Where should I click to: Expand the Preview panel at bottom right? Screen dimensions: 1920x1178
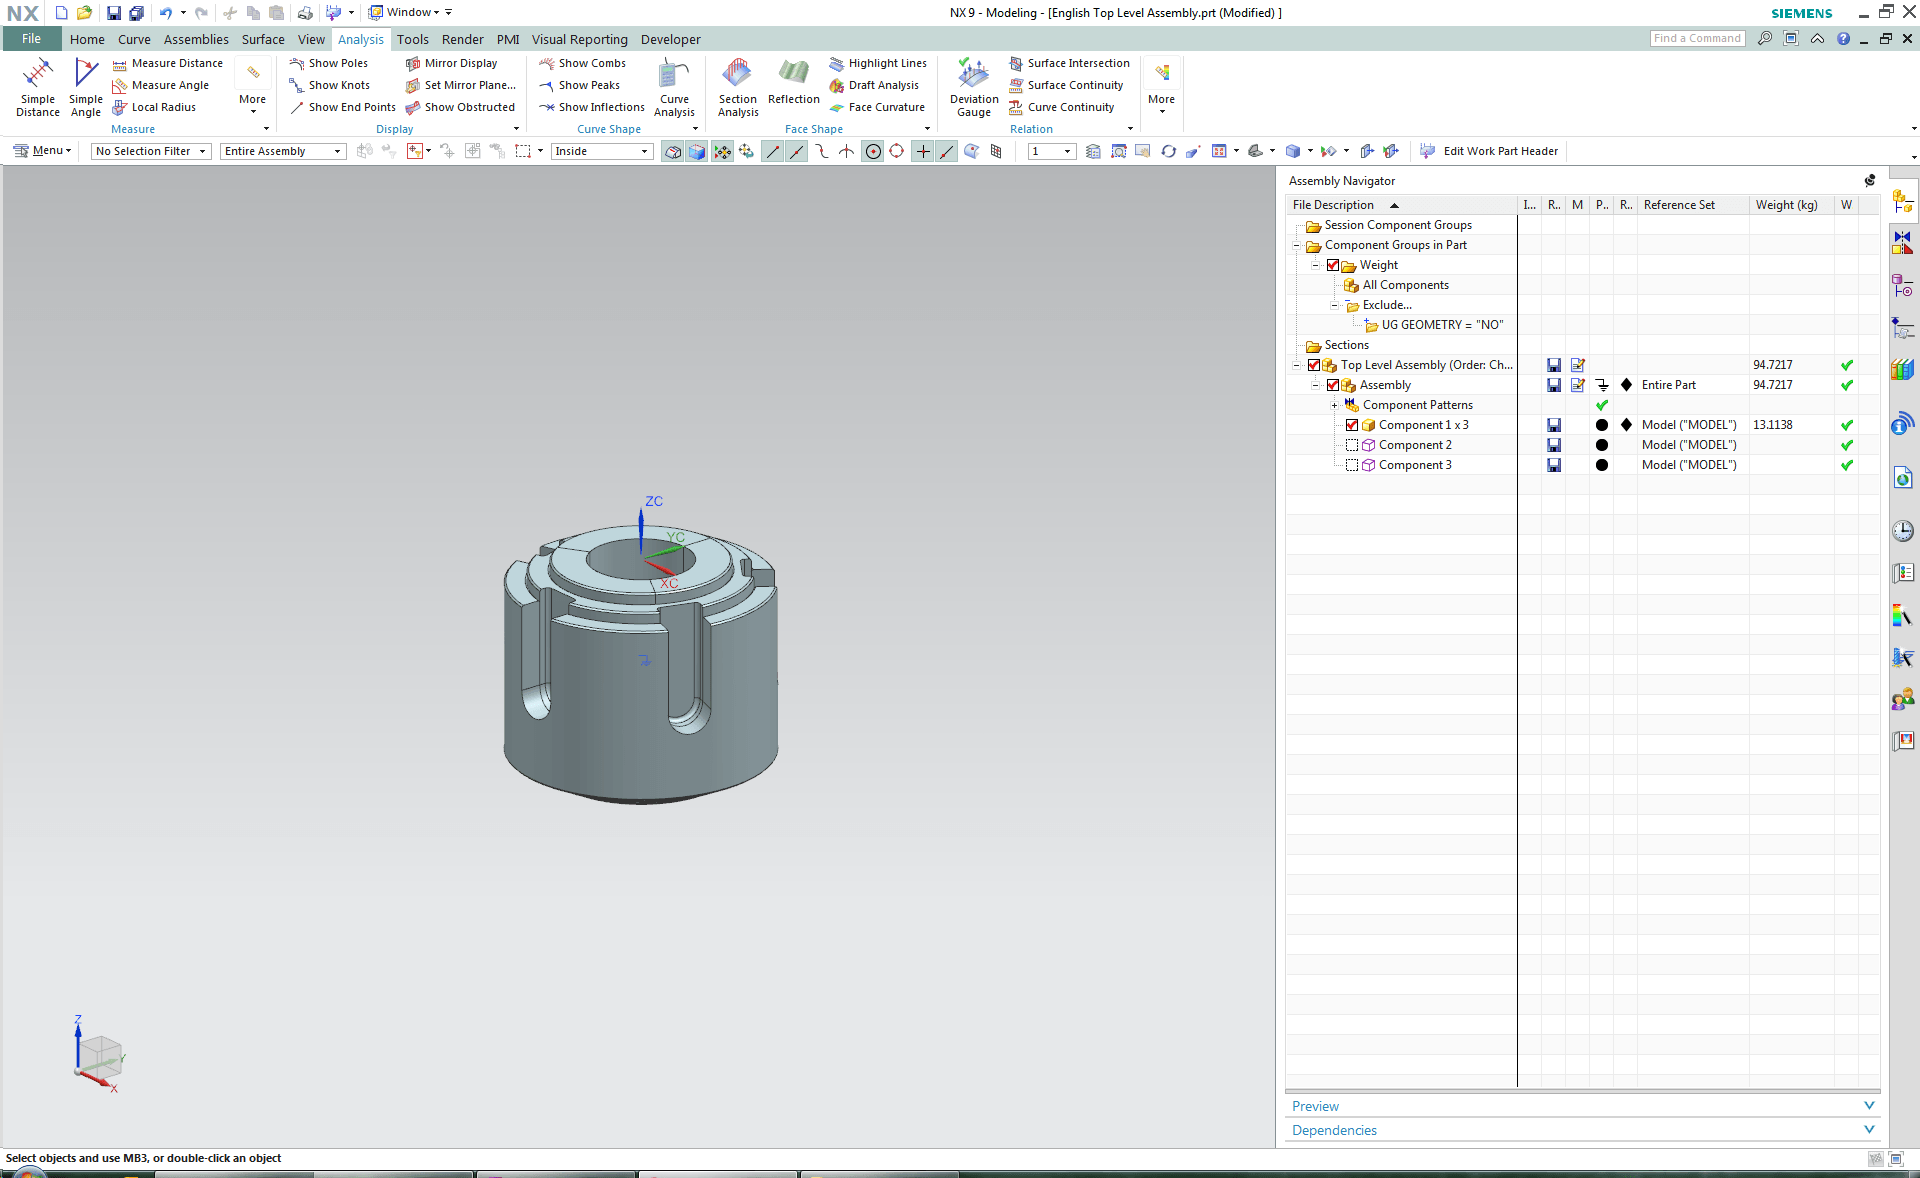(x=1868, y=1106)
